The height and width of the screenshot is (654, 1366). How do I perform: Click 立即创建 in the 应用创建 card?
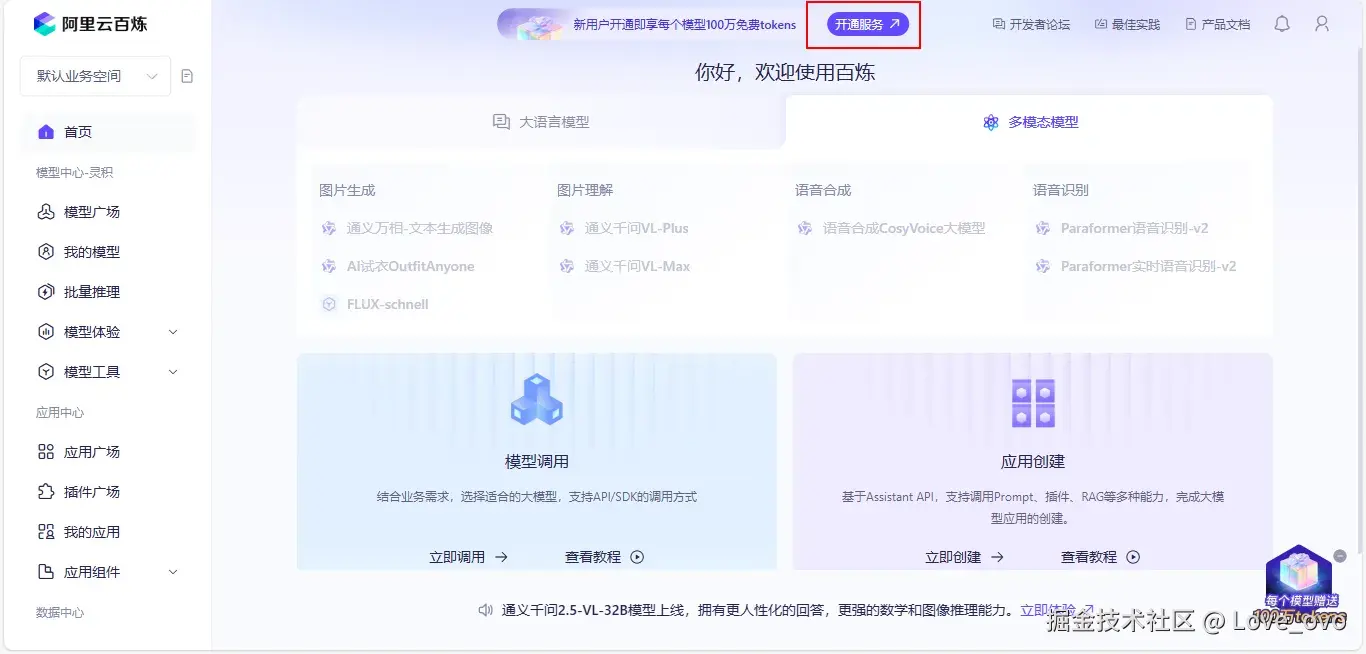(x=965, y=557)
